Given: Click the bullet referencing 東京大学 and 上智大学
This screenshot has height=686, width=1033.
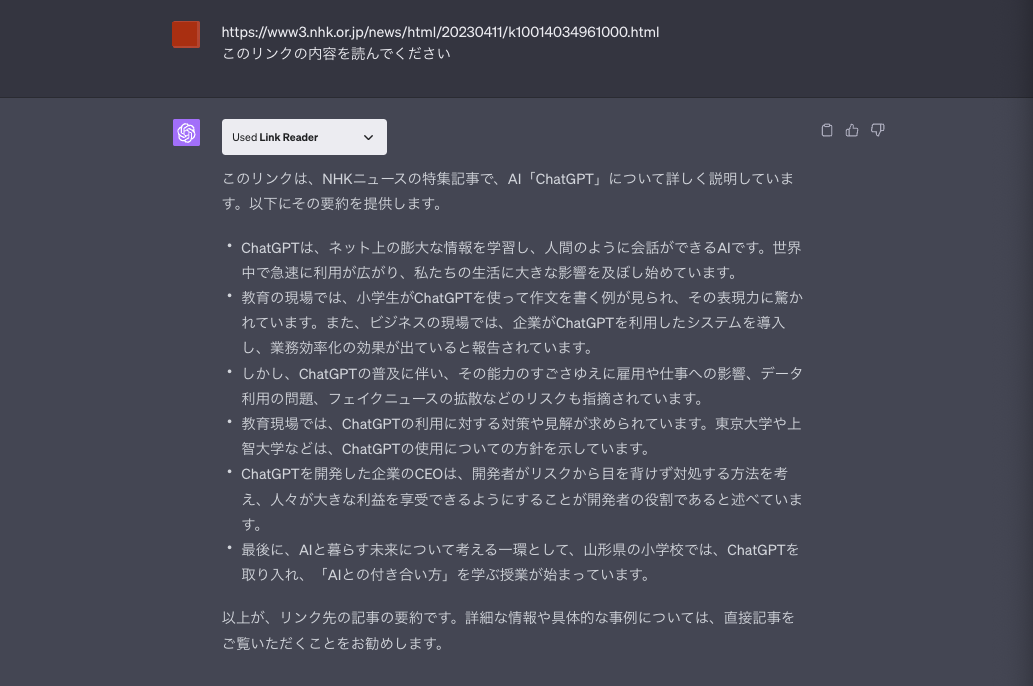Looking at the screenshot, I should pos(520,436).
